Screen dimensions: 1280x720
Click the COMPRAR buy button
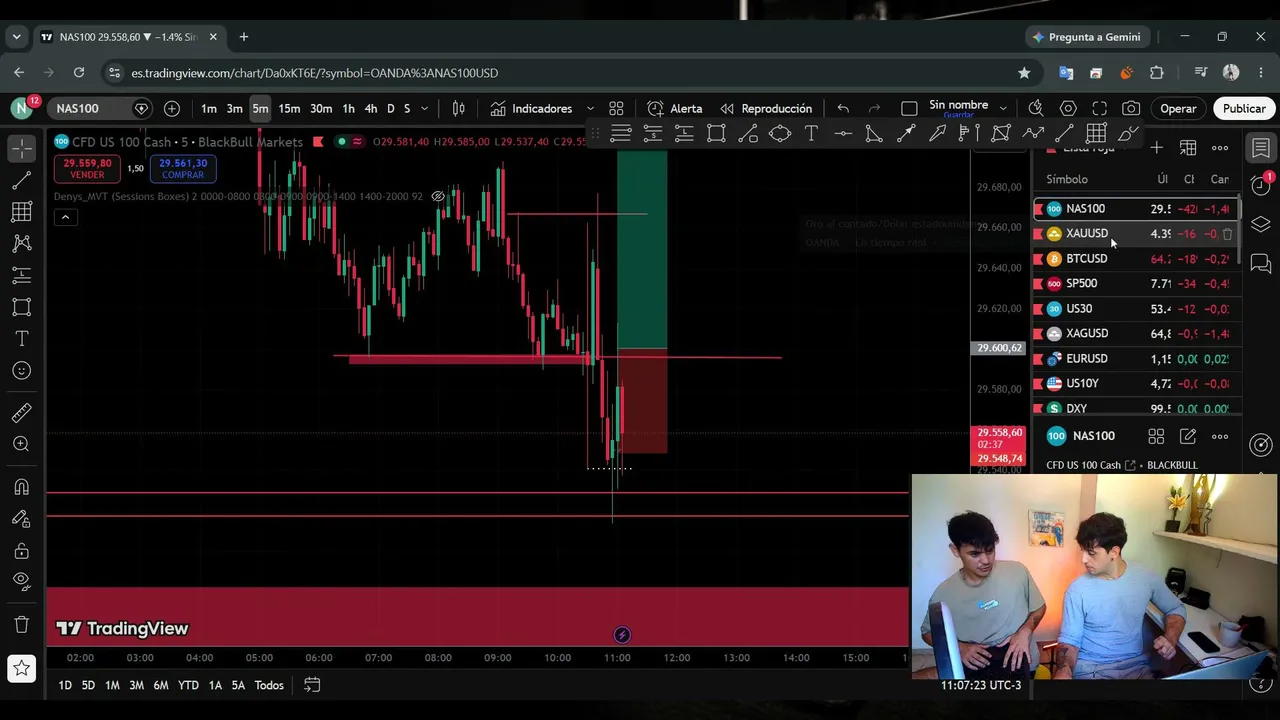[182, 168]
